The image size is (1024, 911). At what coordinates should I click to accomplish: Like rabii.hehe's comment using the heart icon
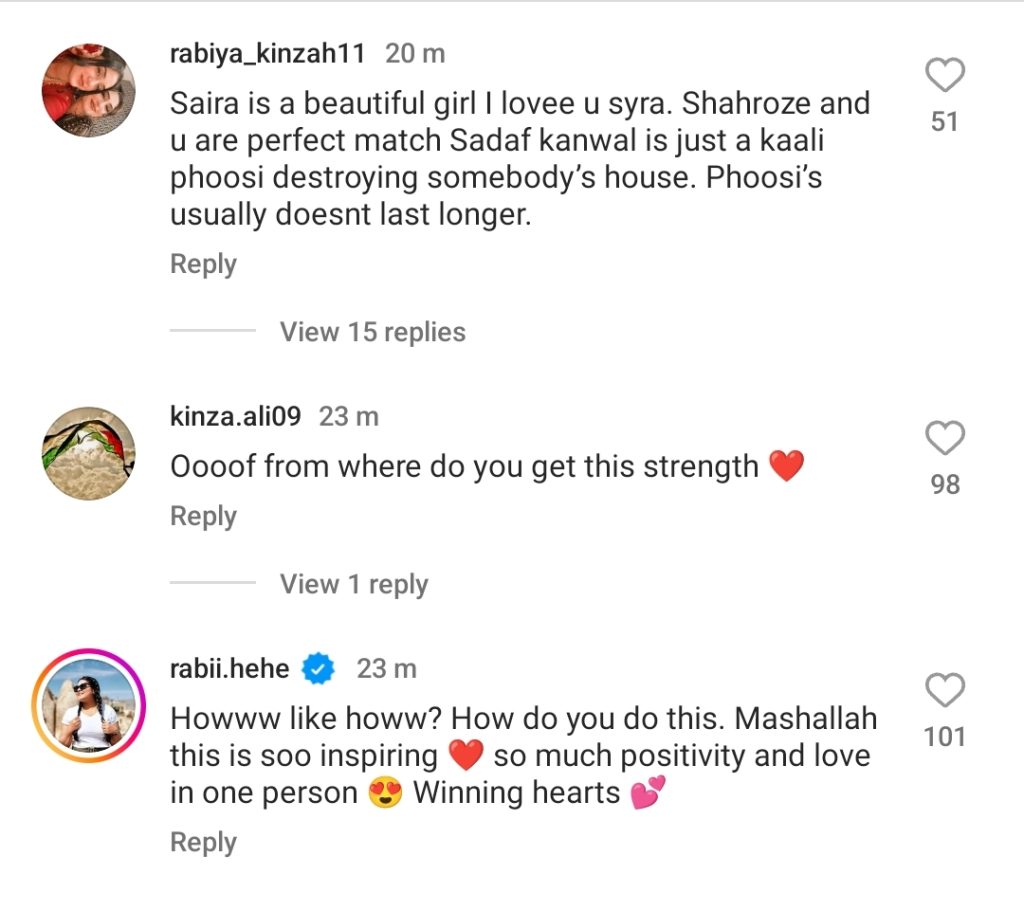coord(945,691)
